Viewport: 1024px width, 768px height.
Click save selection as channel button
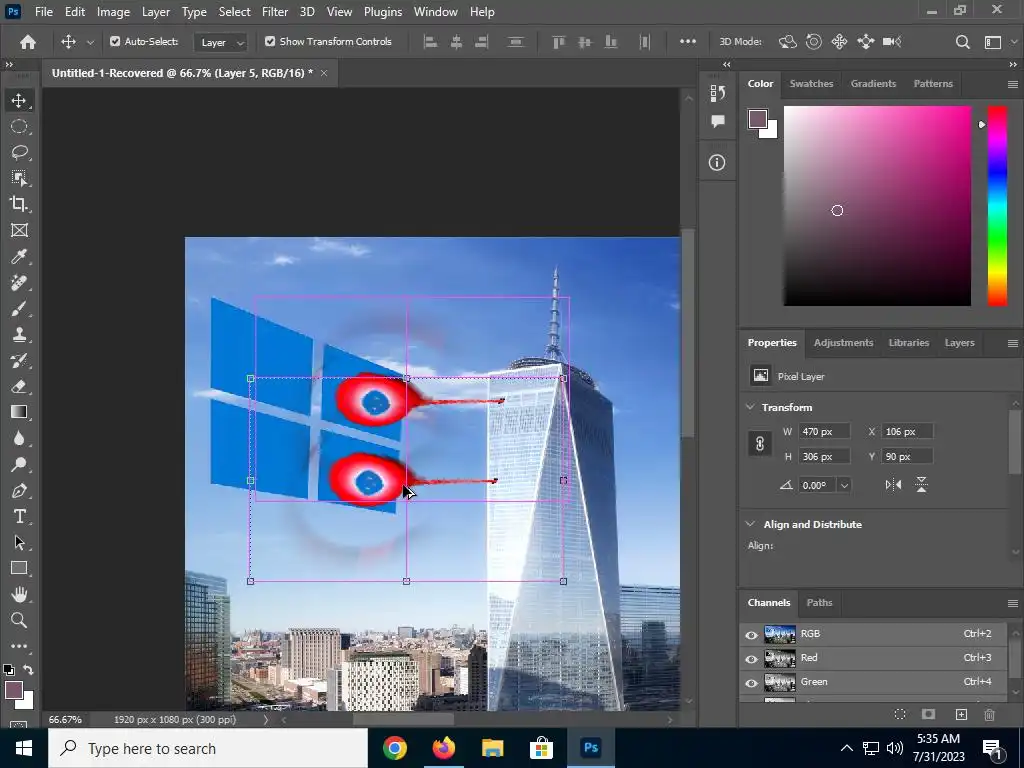point(929,714)
